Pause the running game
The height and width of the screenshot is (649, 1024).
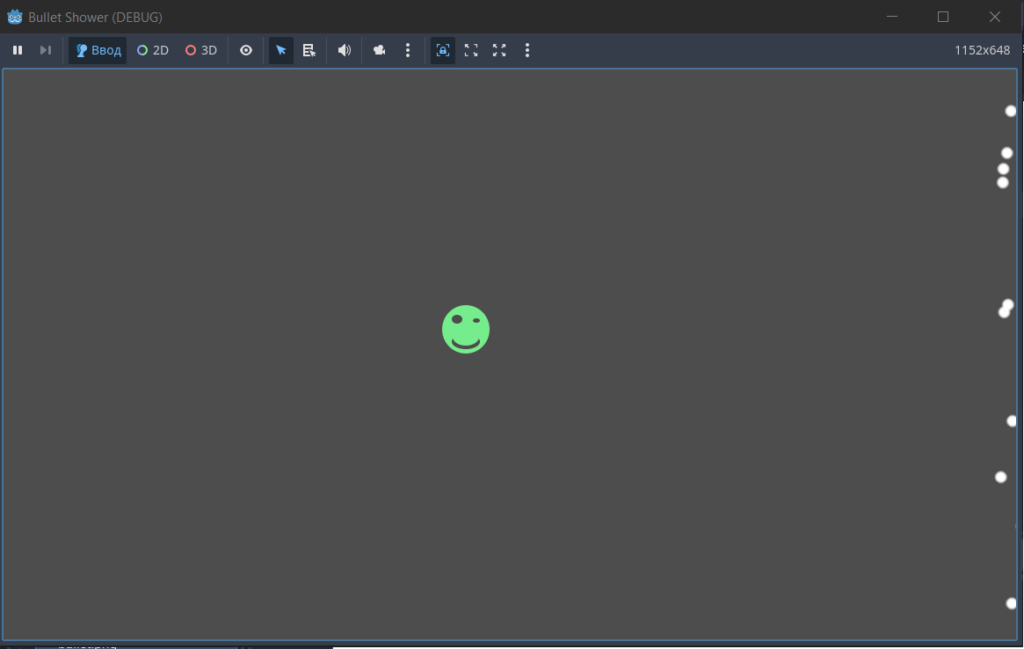point(18,50)
